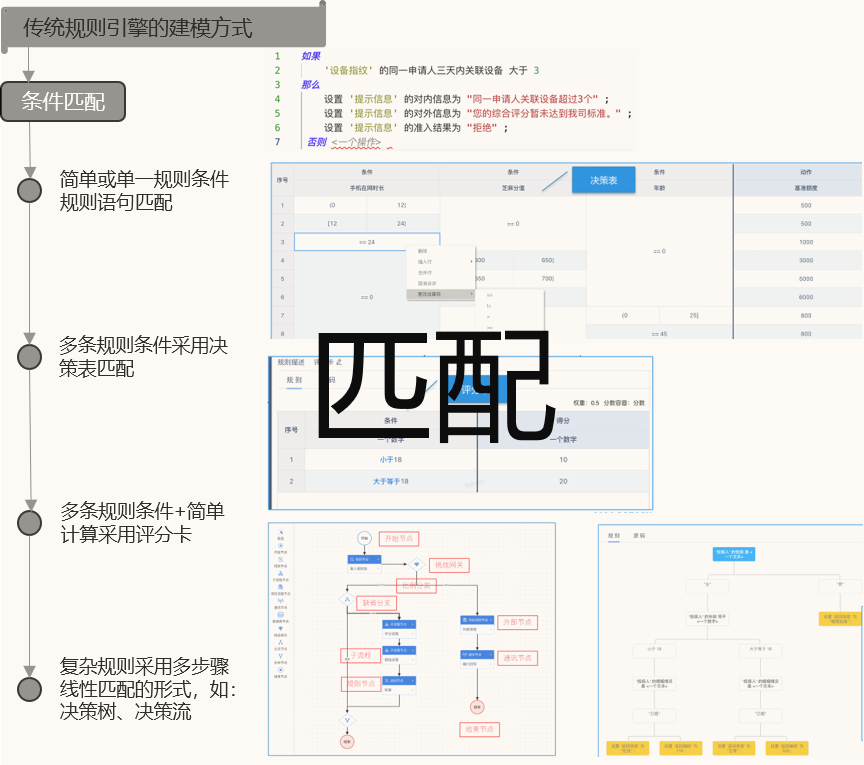Screen dimensions: 864x765
Task: Click score value 10 in the scorecard
Action: (563, 460)
